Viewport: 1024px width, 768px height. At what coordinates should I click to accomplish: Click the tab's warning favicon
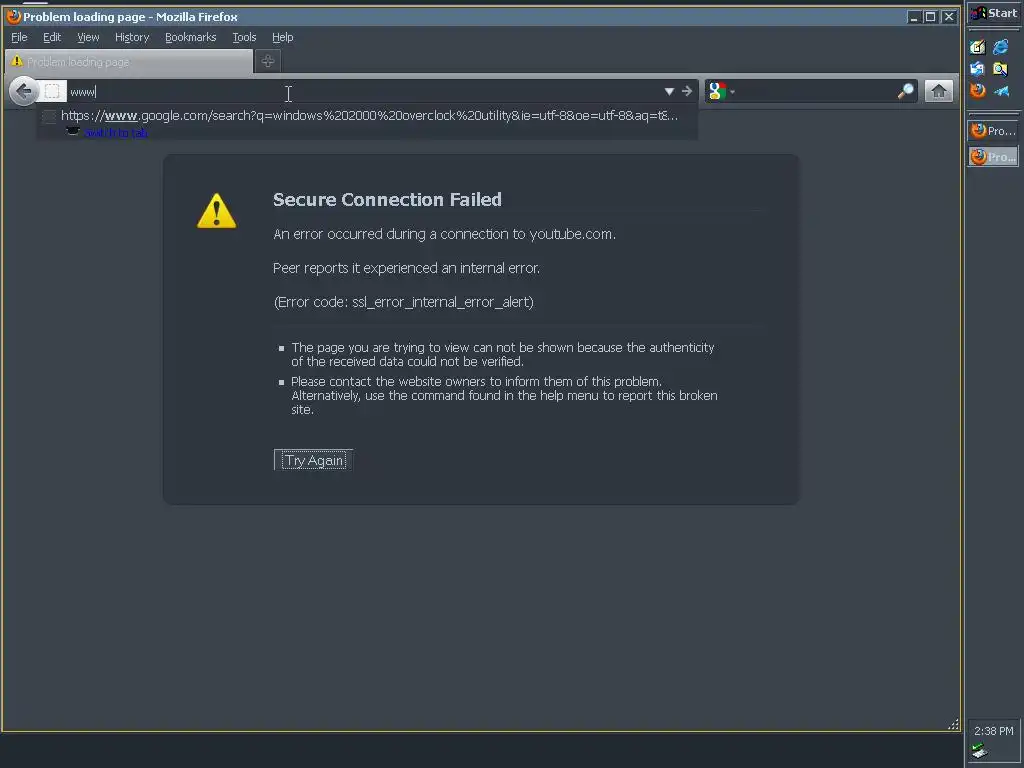(x=17, y=61)
